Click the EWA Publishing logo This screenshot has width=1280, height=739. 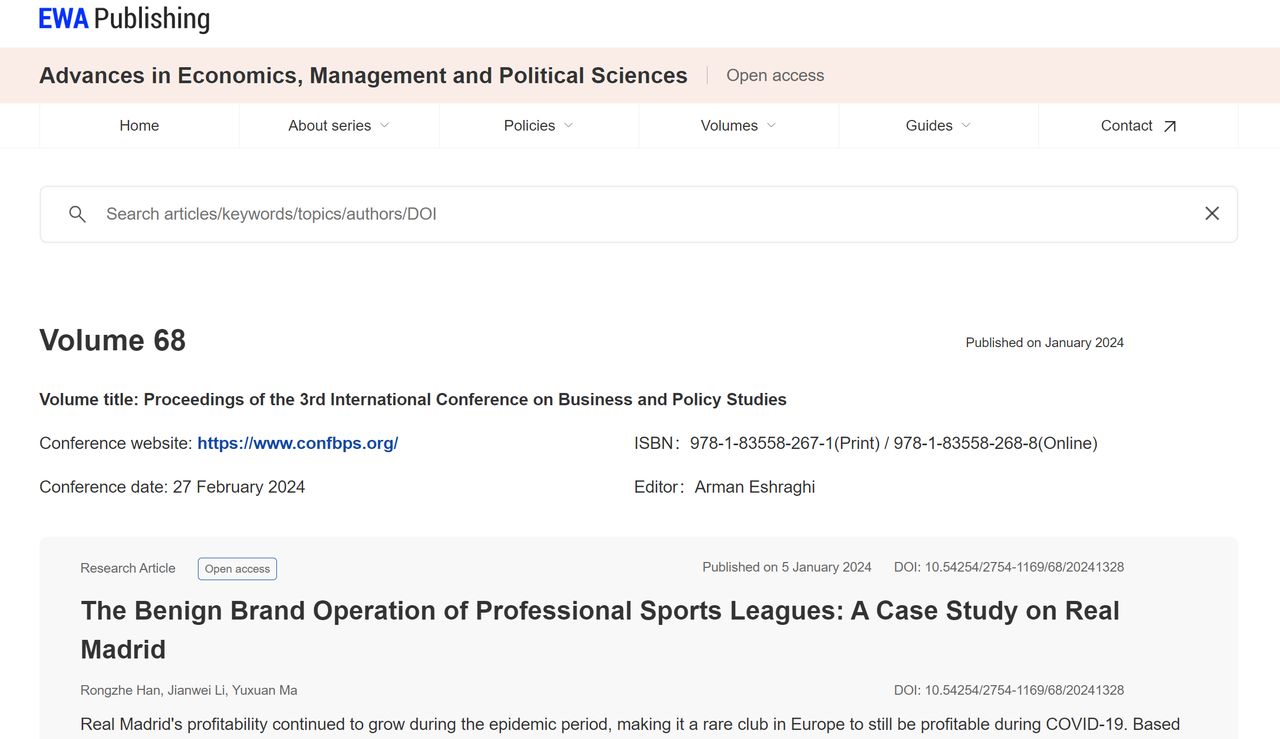pos(124,19)
